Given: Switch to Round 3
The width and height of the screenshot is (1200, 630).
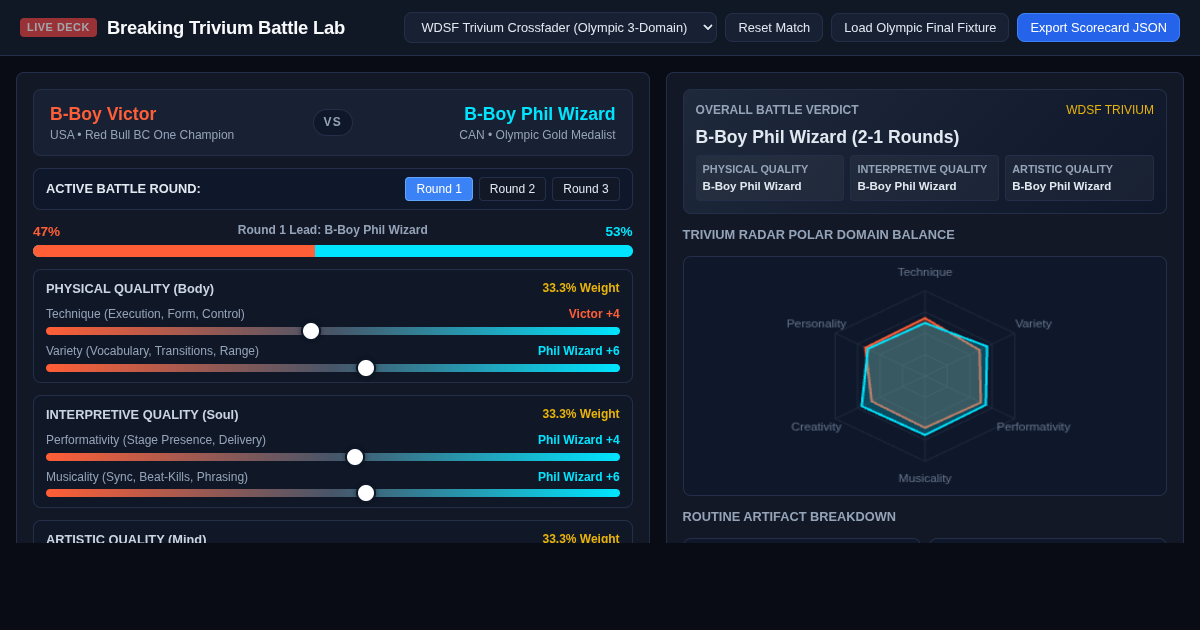Looking at the screenshot, I should [586, 189].
